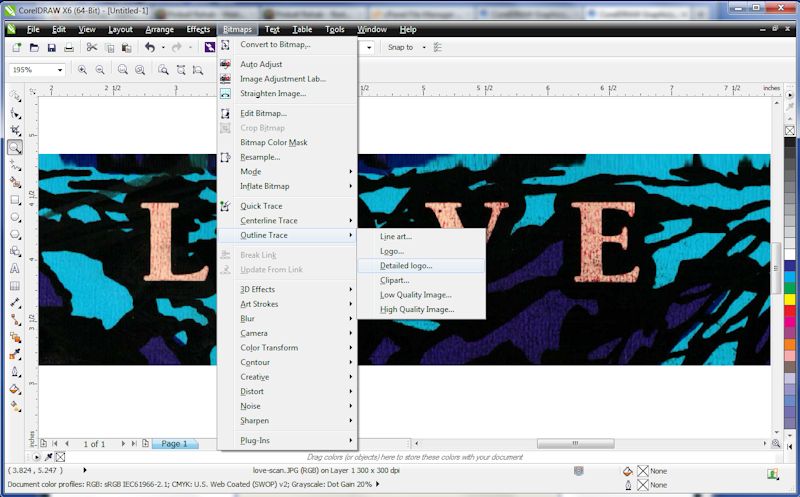Select the Table tool in toolbox
The image size is (800, 497).
pyautogui.click(x=15, y=285)
